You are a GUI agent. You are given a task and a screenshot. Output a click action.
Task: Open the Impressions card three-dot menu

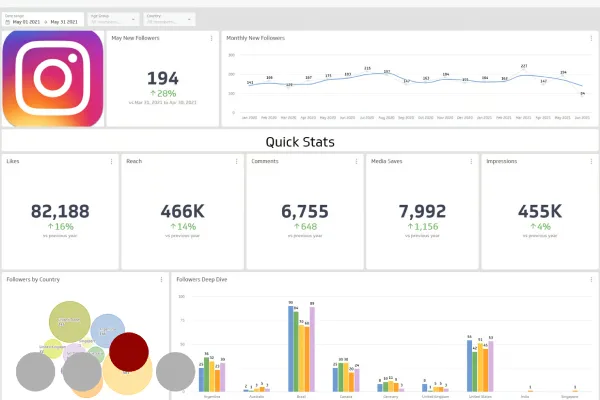[x=591, y=162]
